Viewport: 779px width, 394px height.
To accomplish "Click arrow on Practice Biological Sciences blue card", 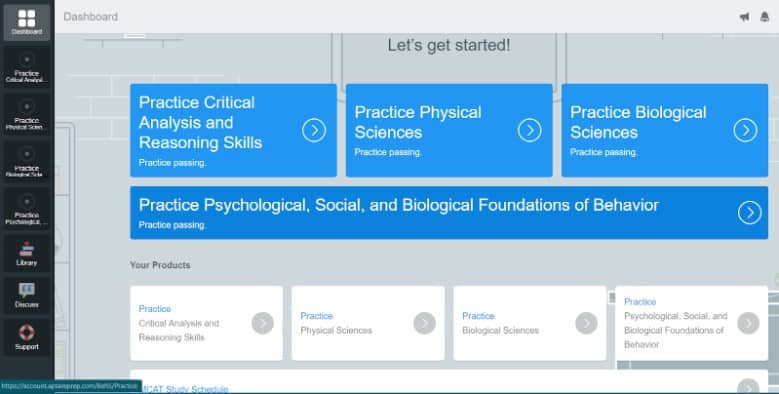I will [x=745, y=130].
